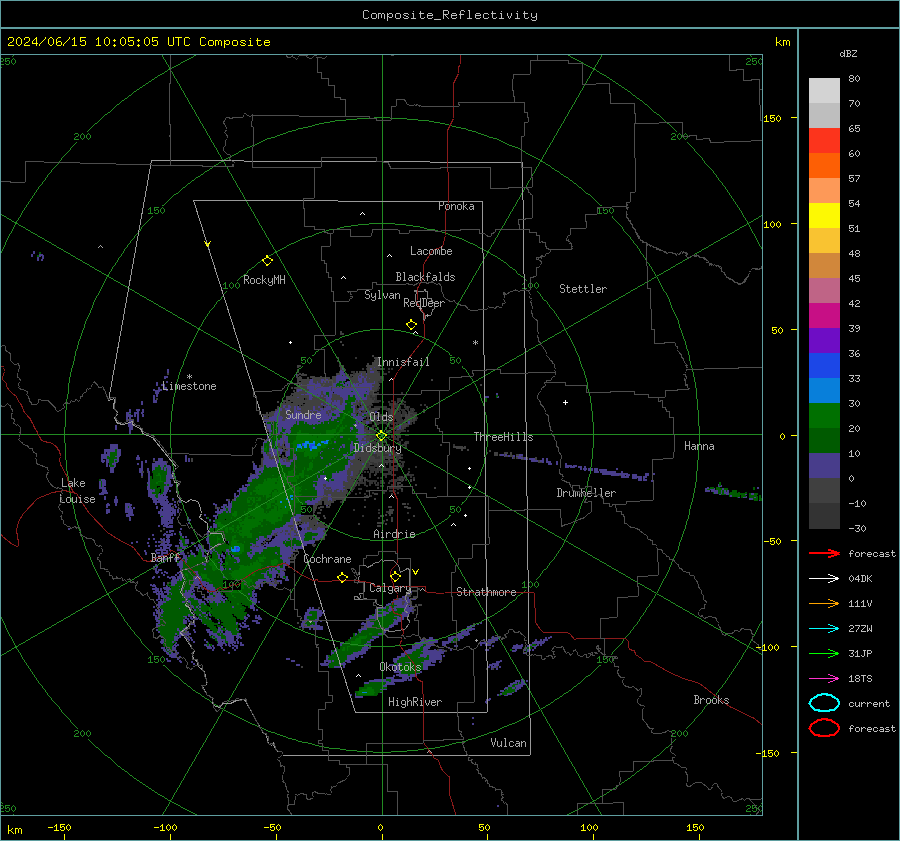Click the green 31JP arrow legend icon

[x=824, y=653]
